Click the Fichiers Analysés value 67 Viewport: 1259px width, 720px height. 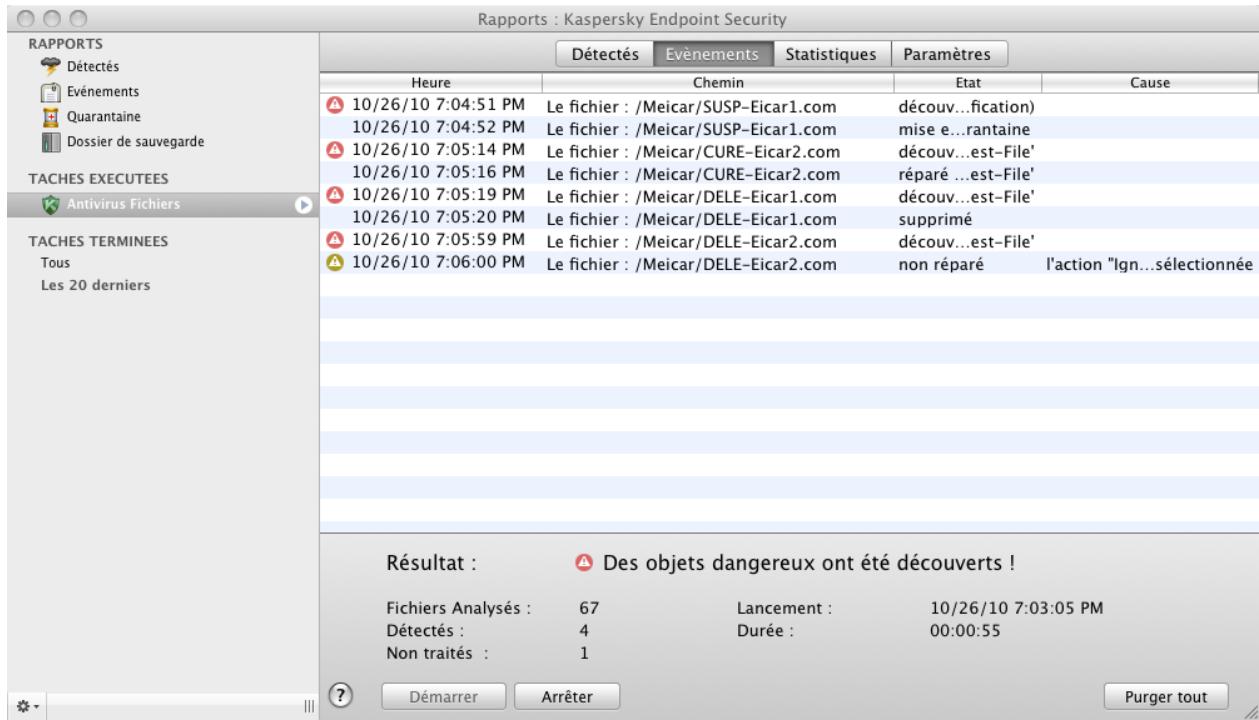pyautogui.click(x=589, y=607)
